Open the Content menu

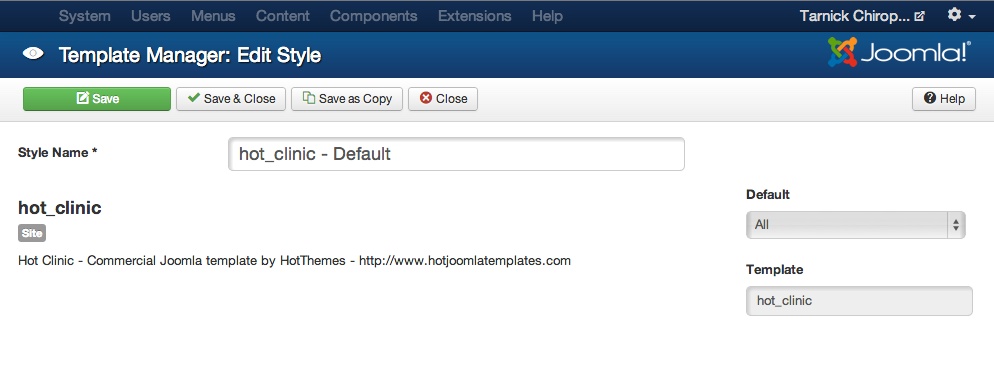[x=283, y=16]
